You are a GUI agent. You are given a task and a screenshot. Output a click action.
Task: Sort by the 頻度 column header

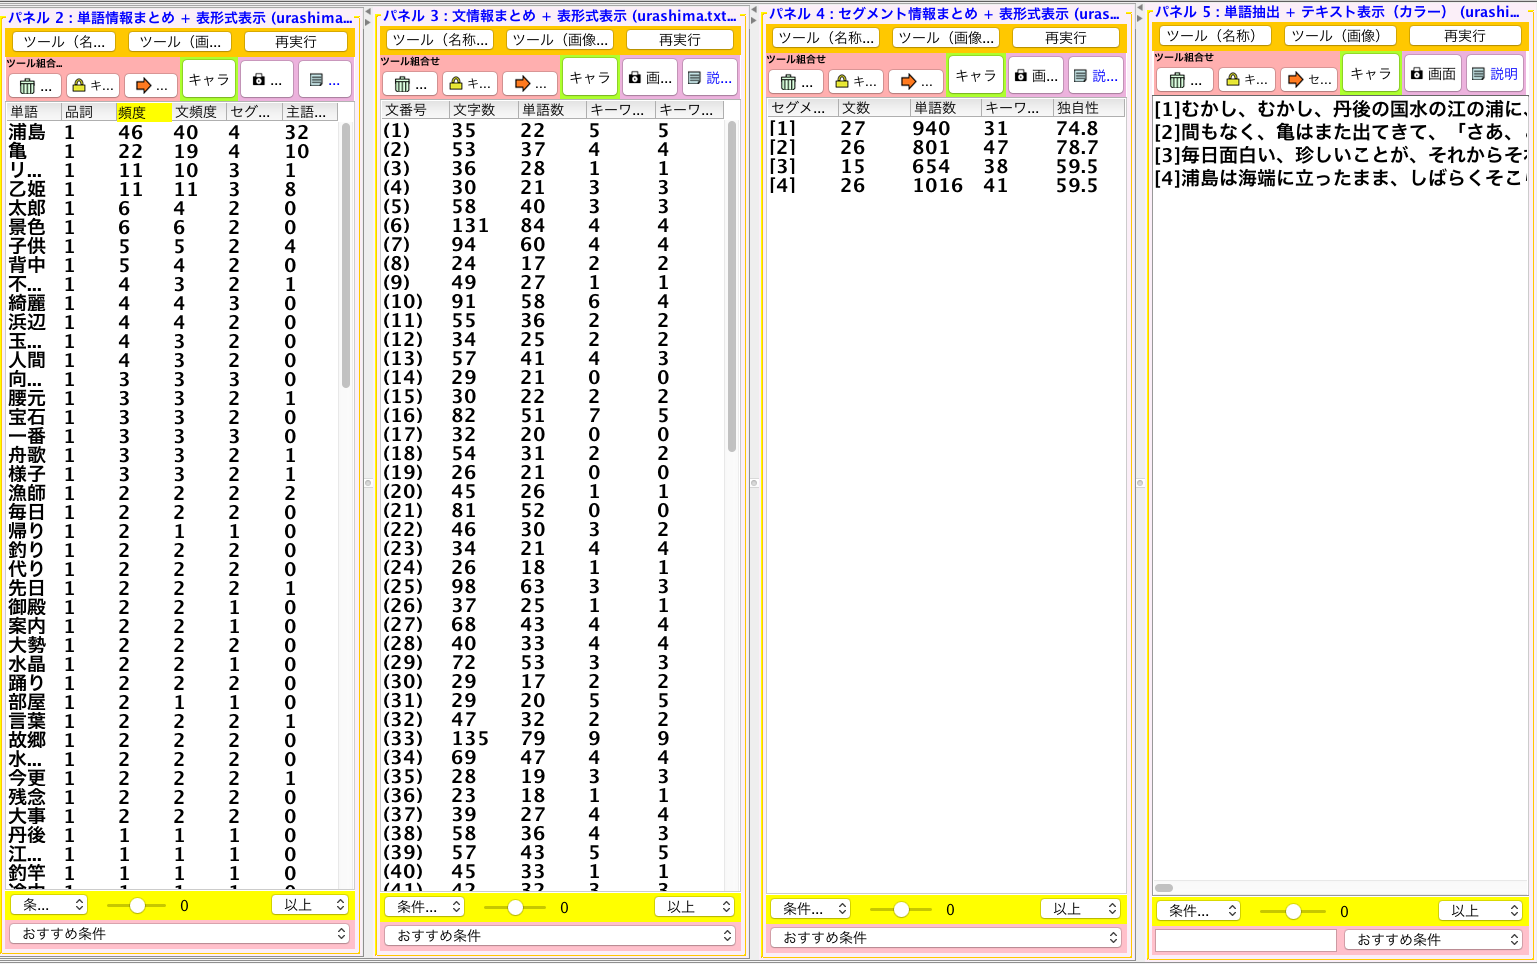coord(143,112)
